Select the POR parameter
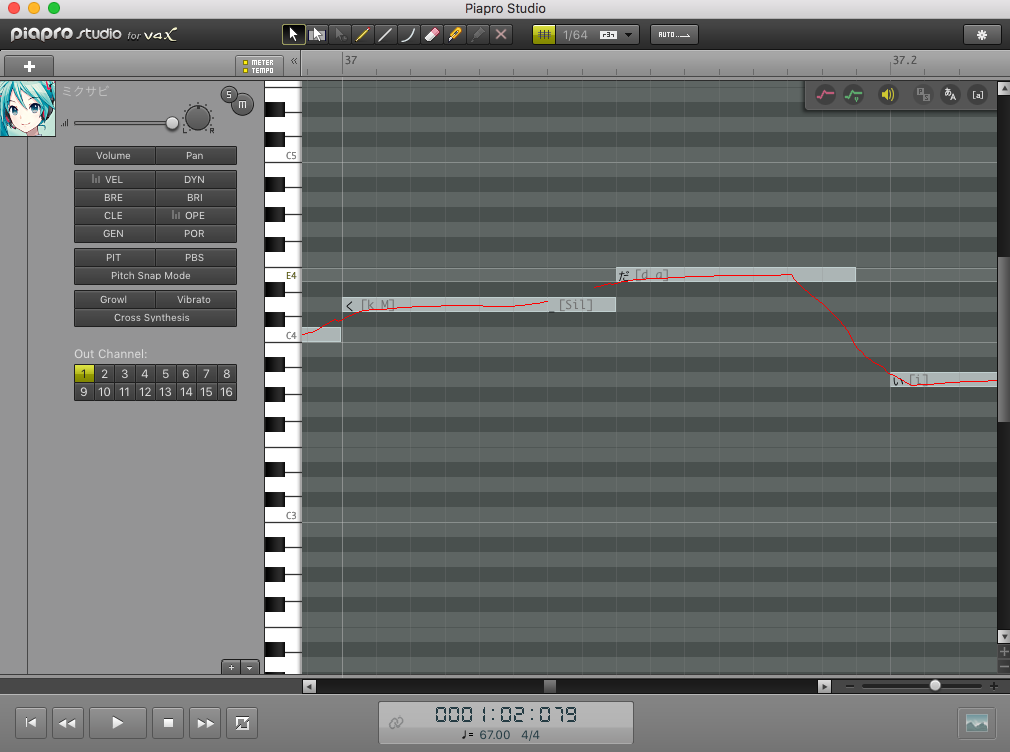This screenshot has height=752, width=1010. click(195, 234)
